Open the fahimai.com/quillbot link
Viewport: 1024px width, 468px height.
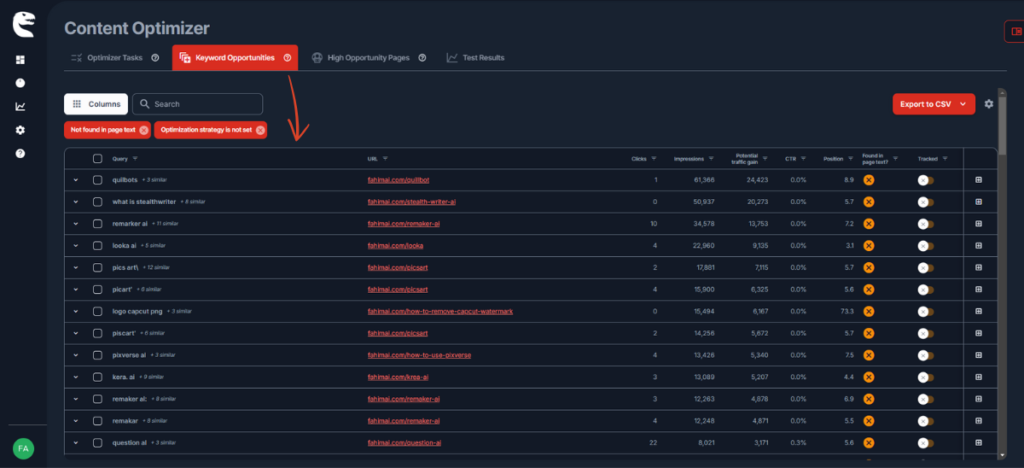[x=398, y=179]
